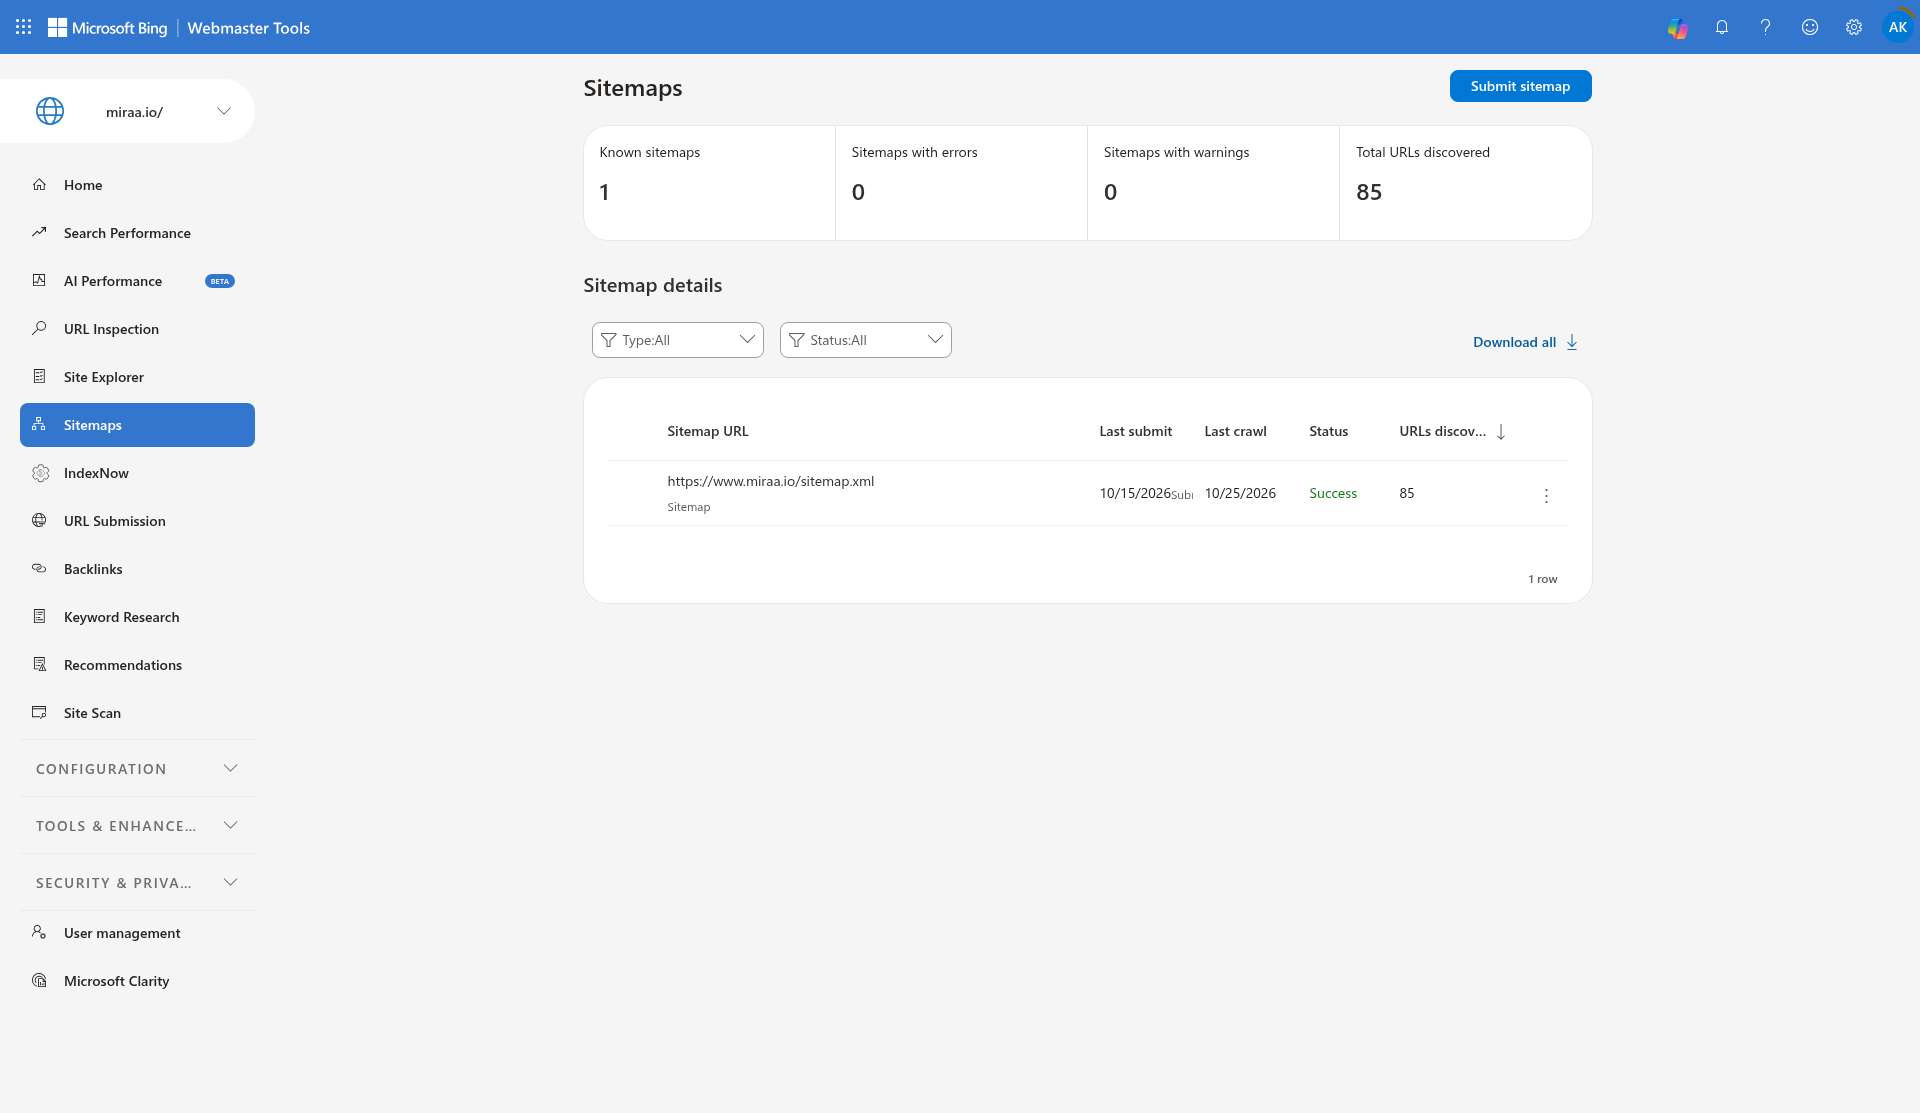The image size is (1920, 1113).
Task: Expand the CONFIGURATION section
Action: [138, 769]
